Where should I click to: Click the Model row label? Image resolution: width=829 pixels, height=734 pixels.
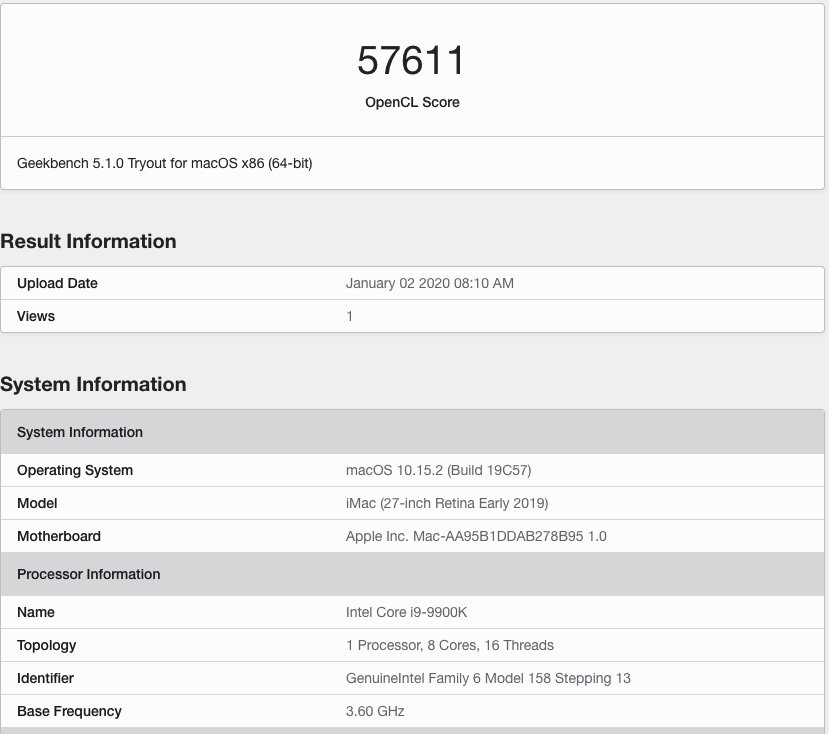[37, 503]
